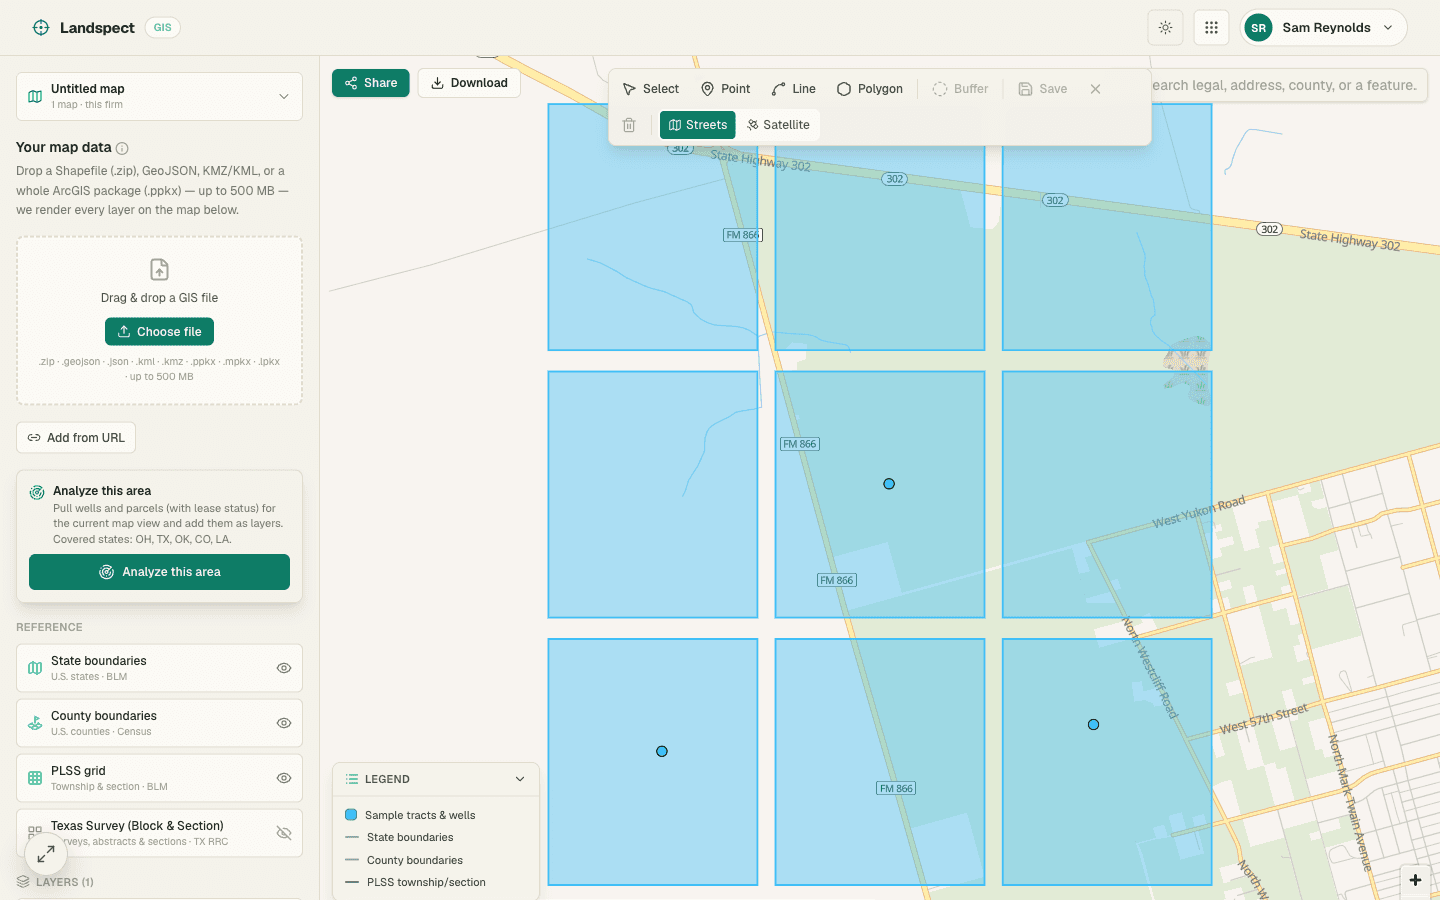Click the GIS badge next to Landspect
Screen dimensions: 1440x900
coord(163,28)
